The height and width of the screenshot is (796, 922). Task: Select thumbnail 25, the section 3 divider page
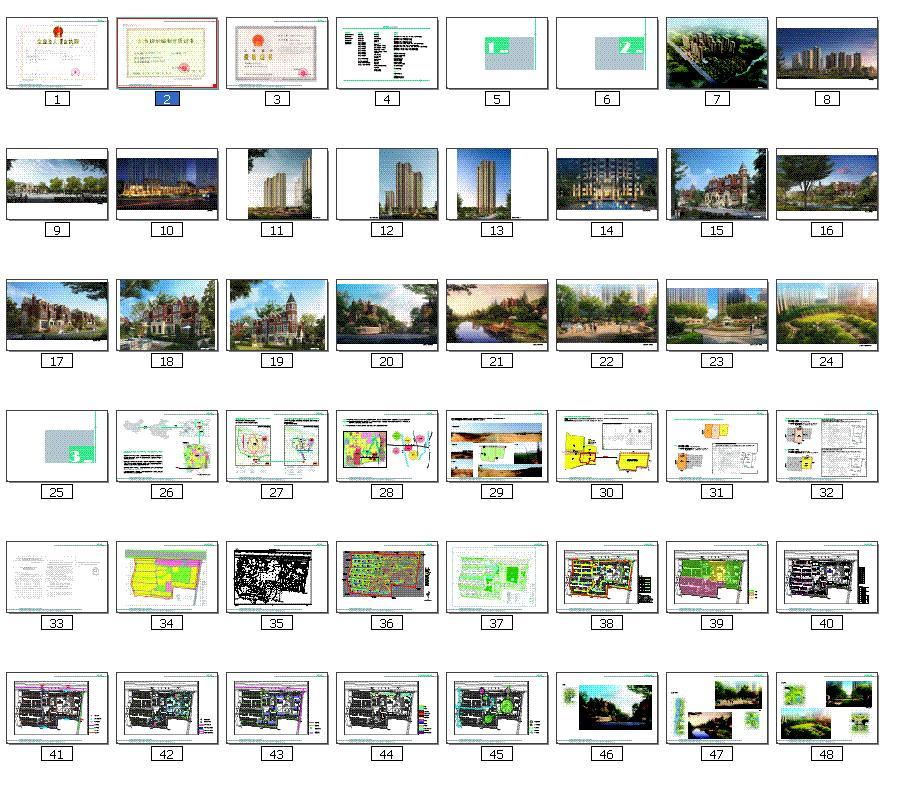pyautogui.click(x=57, y=446)
